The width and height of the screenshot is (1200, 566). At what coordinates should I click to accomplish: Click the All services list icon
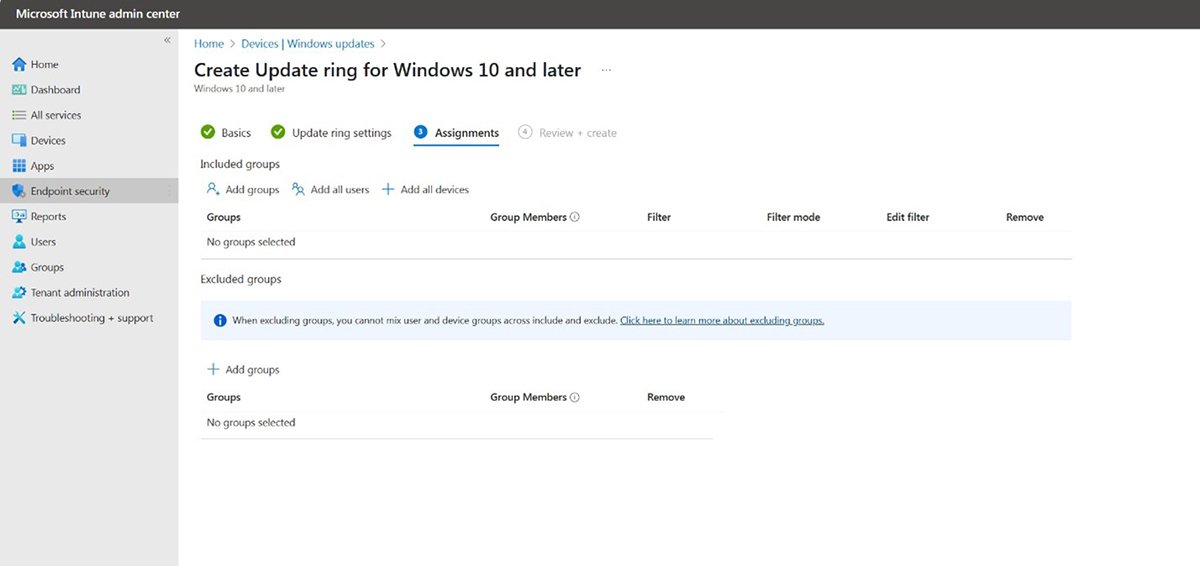click(x=18, y=115)
